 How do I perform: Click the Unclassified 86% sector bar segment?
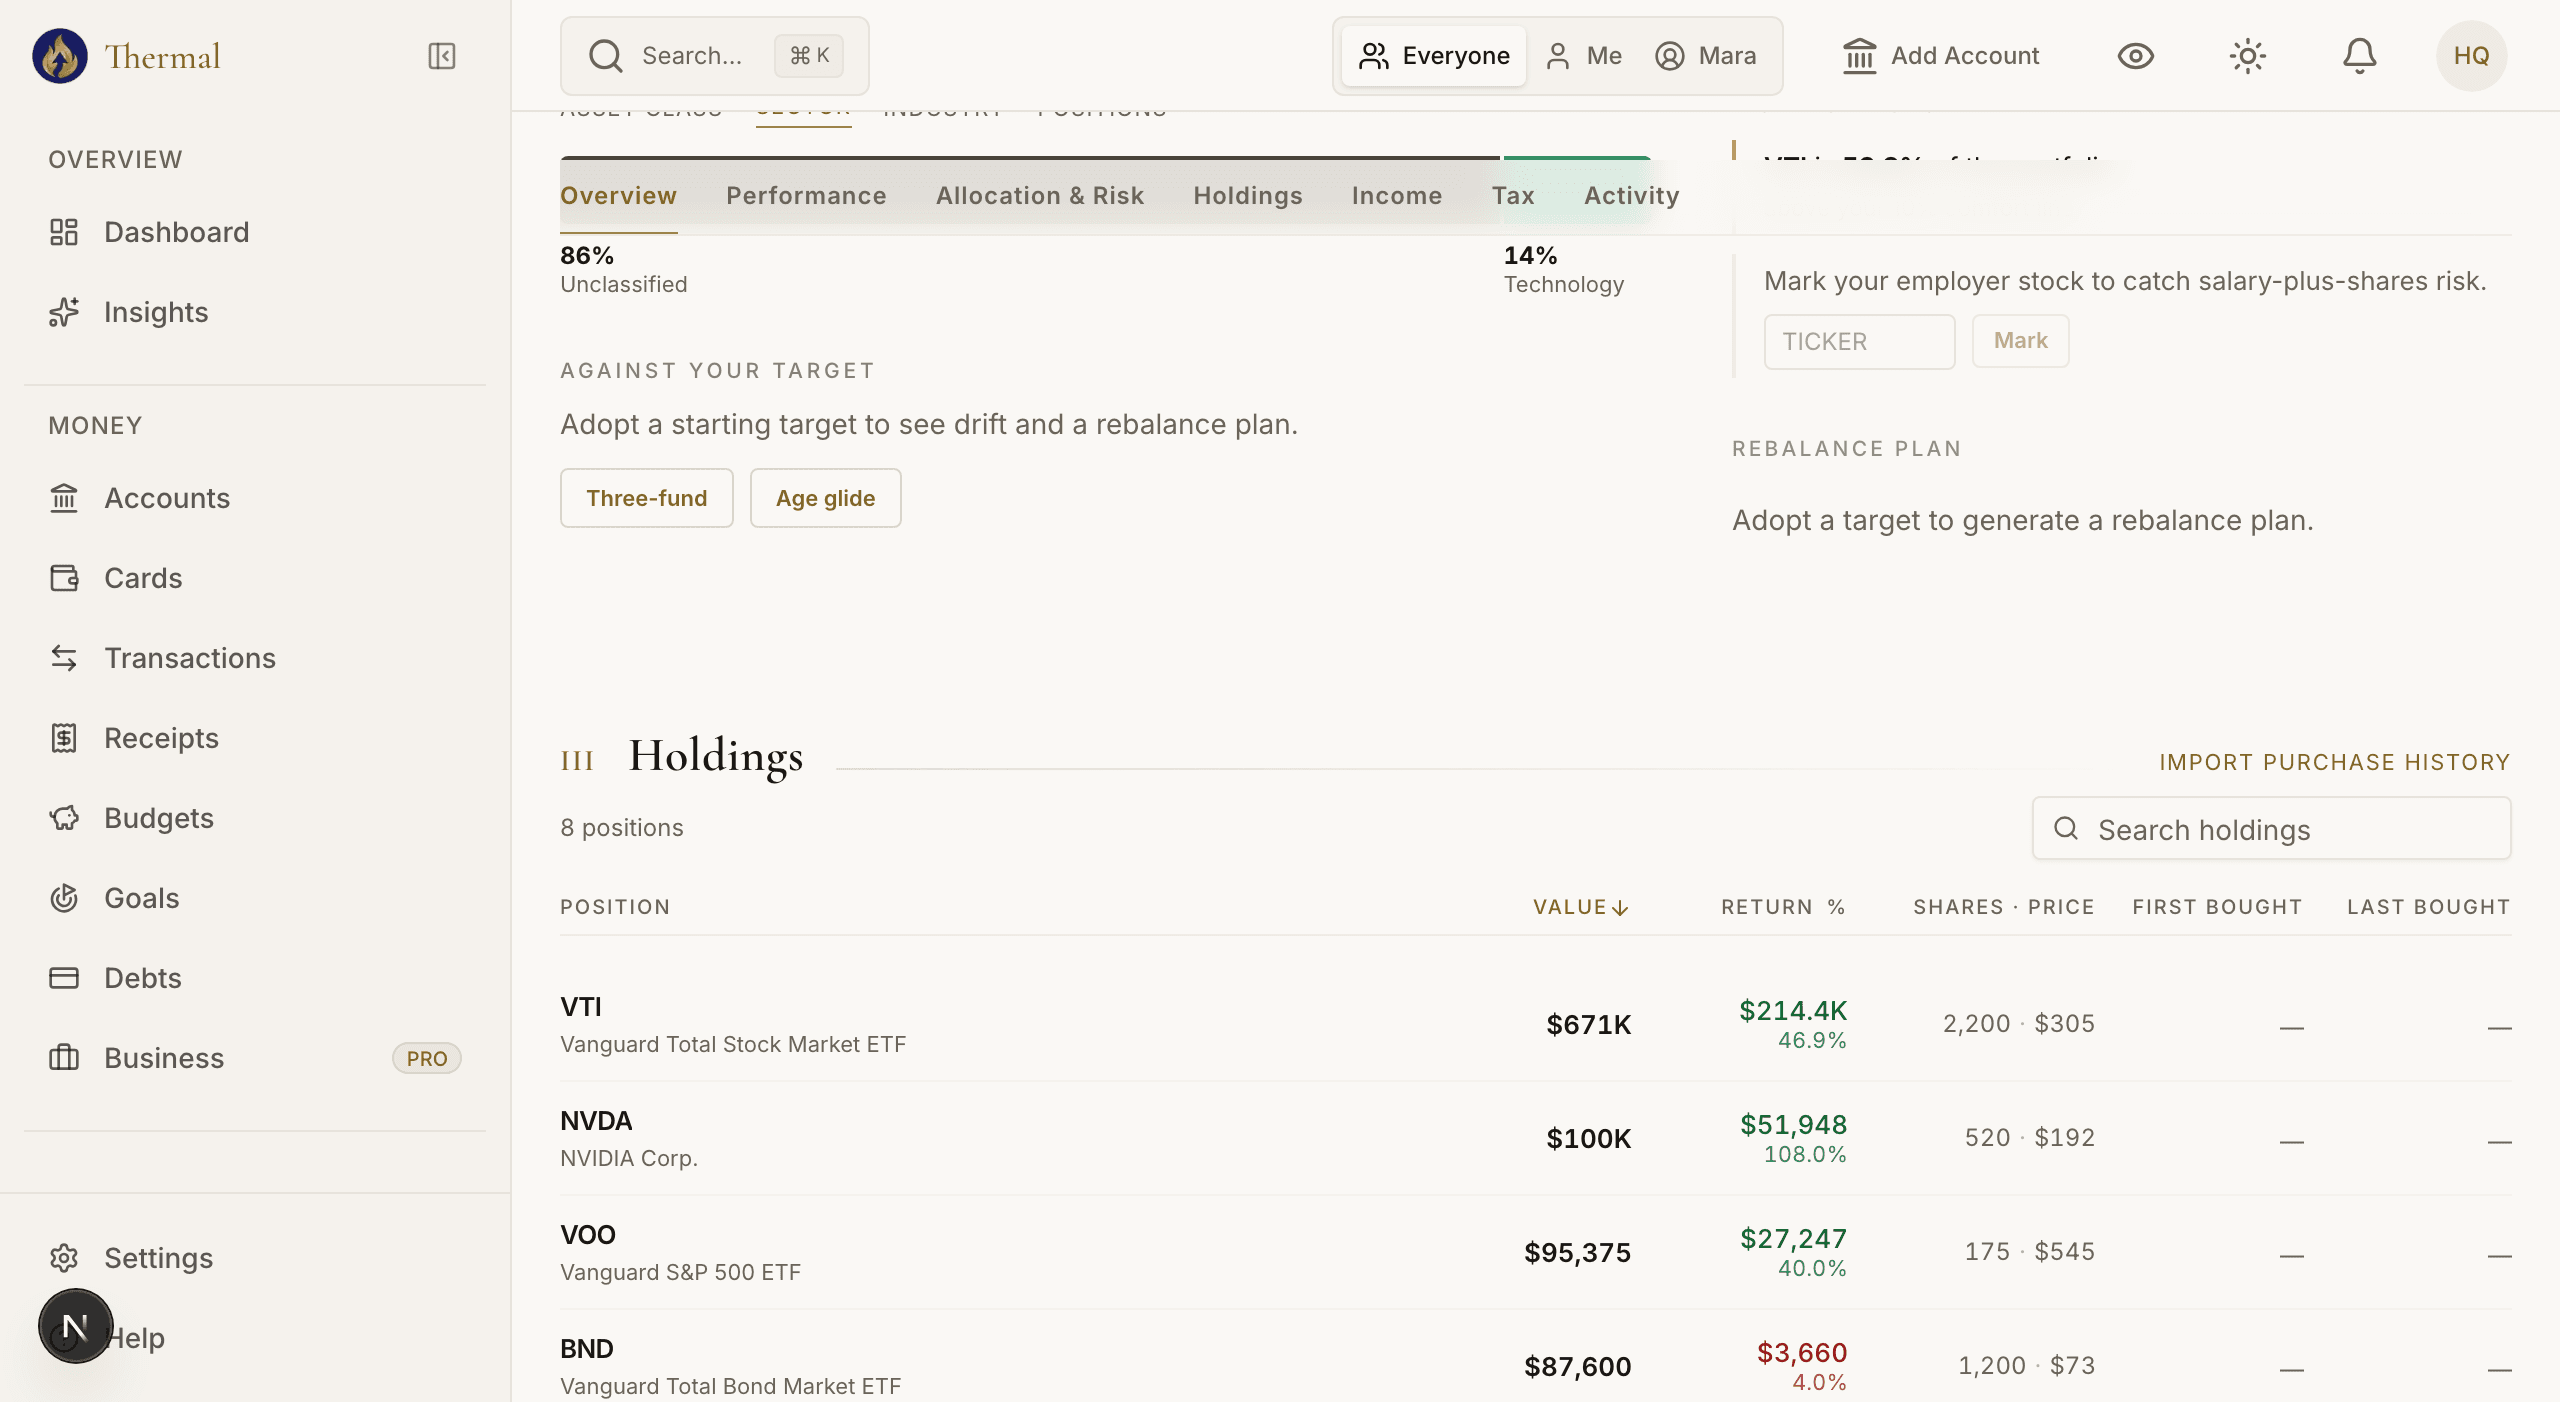tap(1030, 158)
